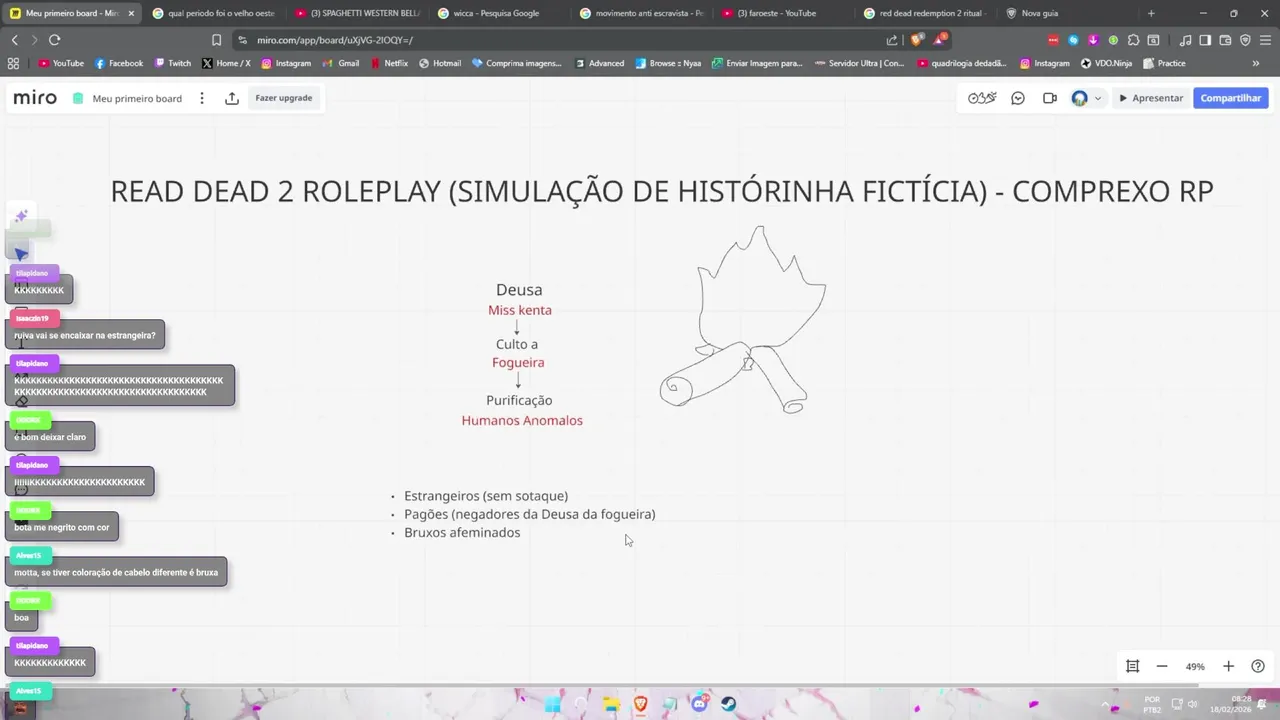Viewport: 1280px width, 720px height.
Task: Select the campfire drawing on board
Action: [743, 320]
